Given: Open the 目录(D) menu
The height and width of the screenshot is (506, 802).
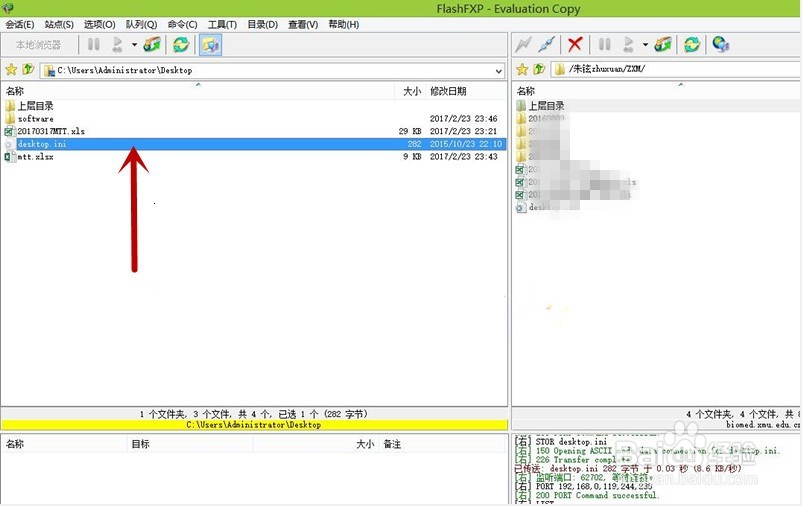Looking at the screenshot, I should point(262,25).
